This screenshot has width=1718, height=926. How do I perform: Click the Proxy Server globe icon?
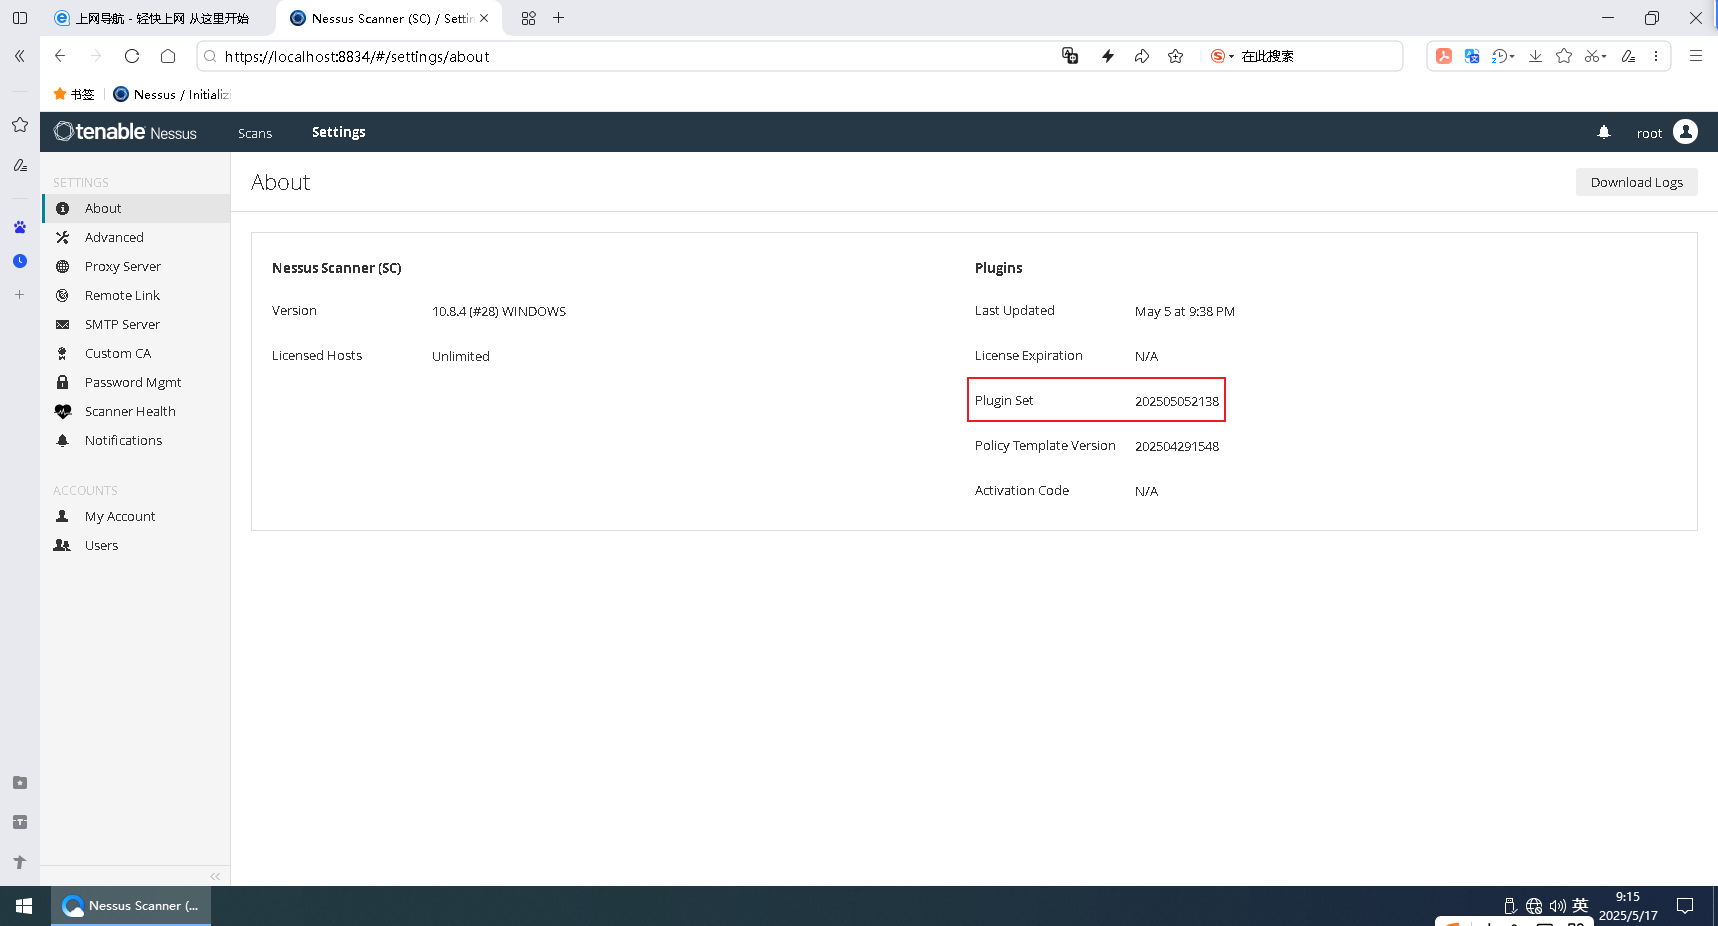[x=63, y=267]
